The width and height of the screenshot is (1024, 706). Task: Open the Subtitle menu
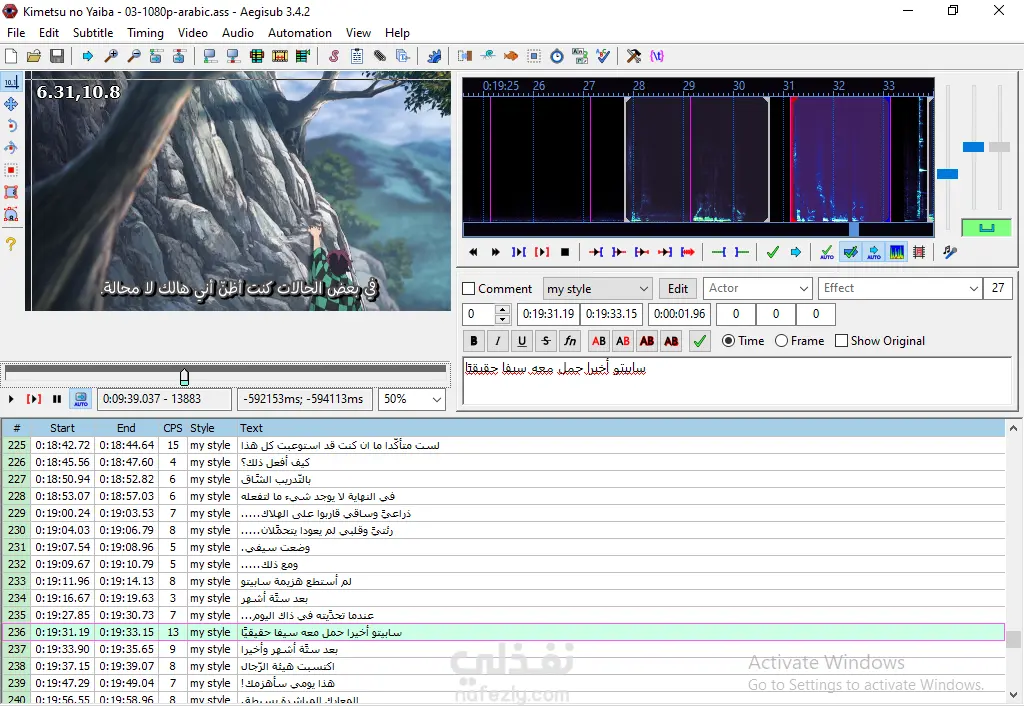[x=93, y=33]
